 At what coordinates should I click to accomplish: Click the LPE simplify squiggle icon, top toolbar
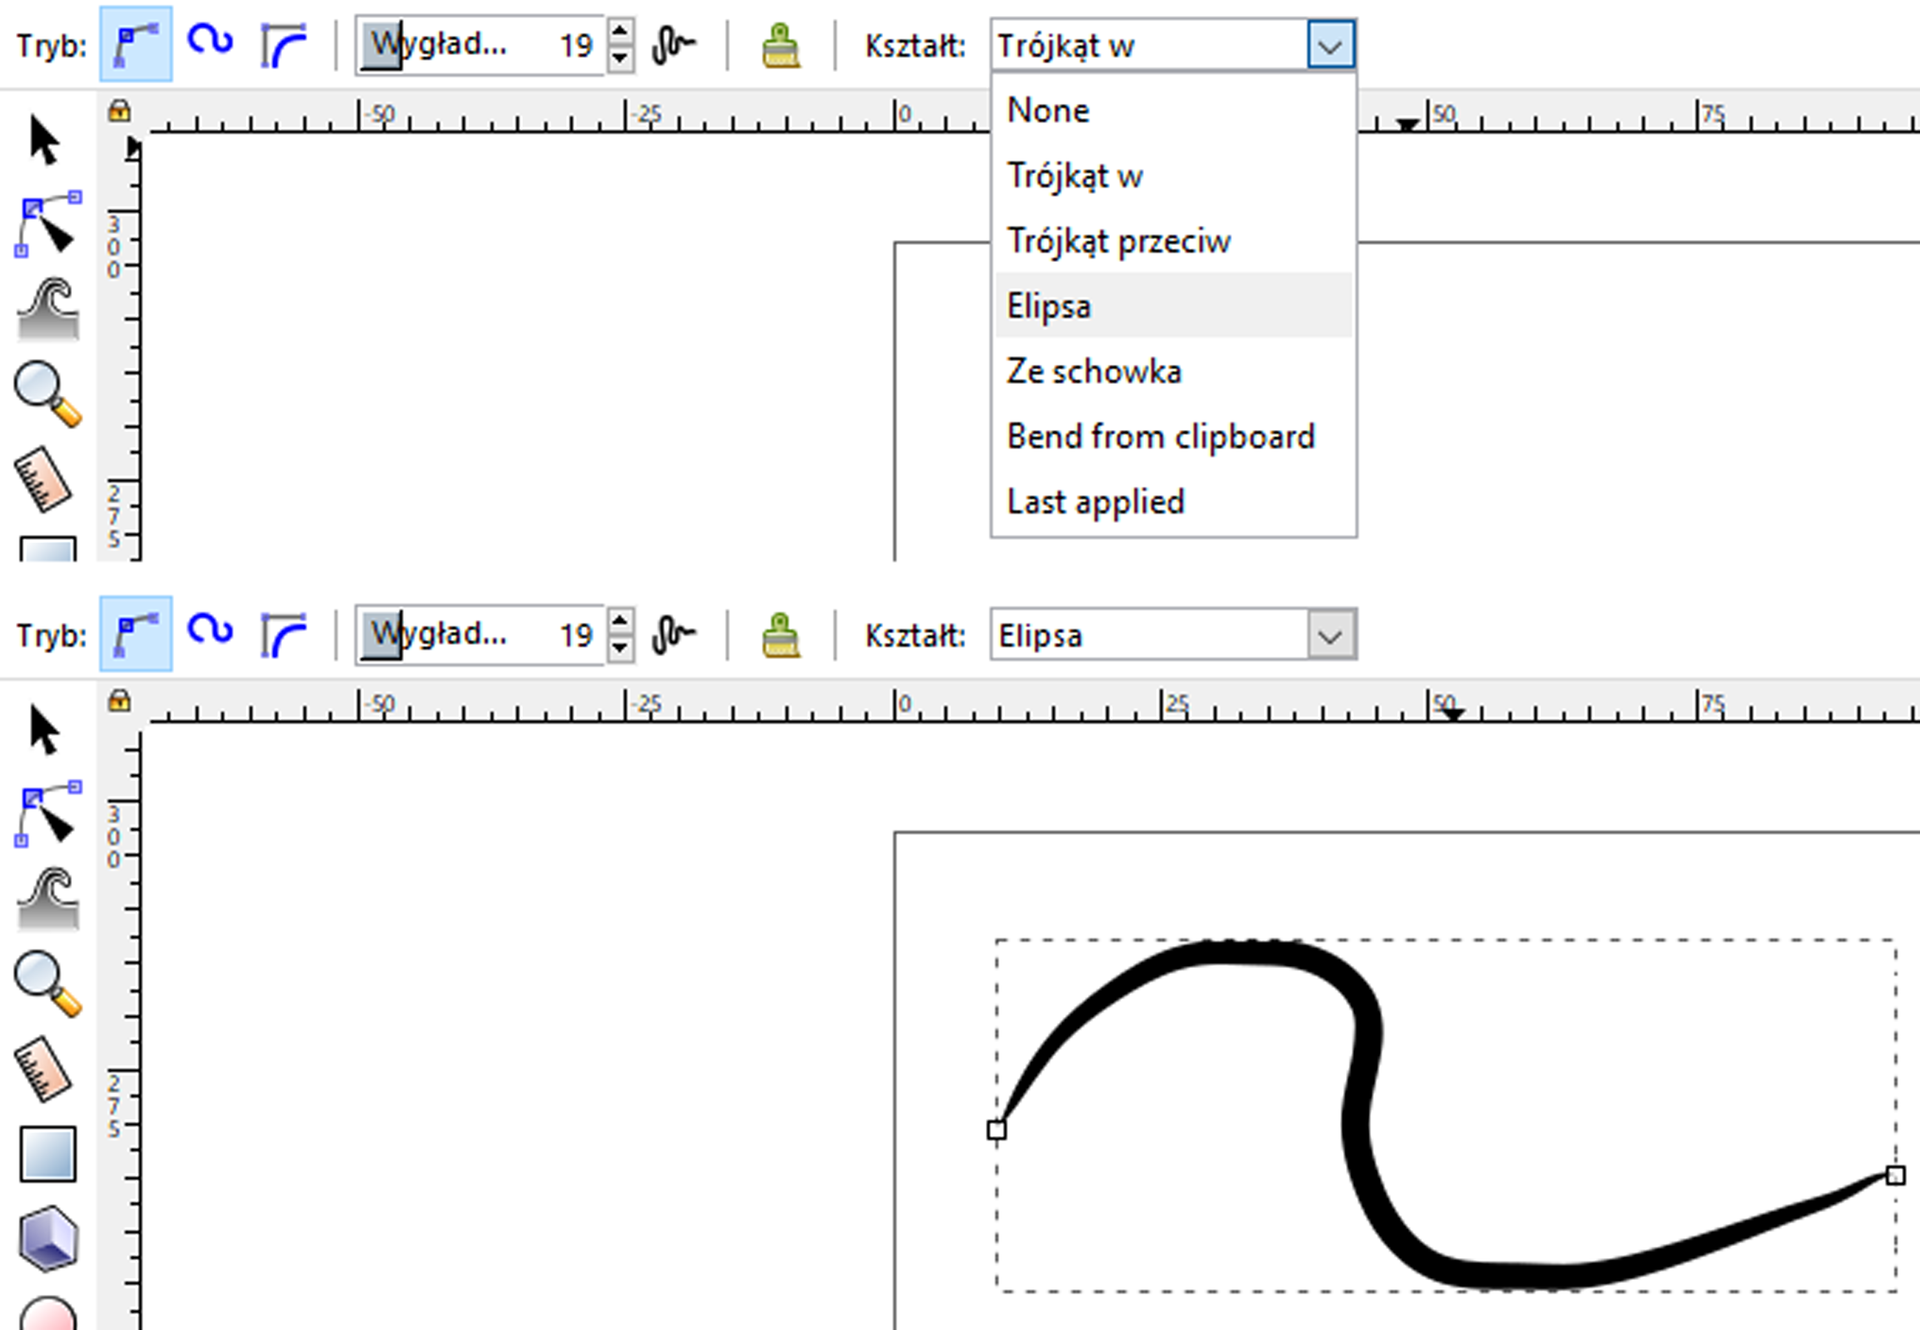click(x=674, y=45)
